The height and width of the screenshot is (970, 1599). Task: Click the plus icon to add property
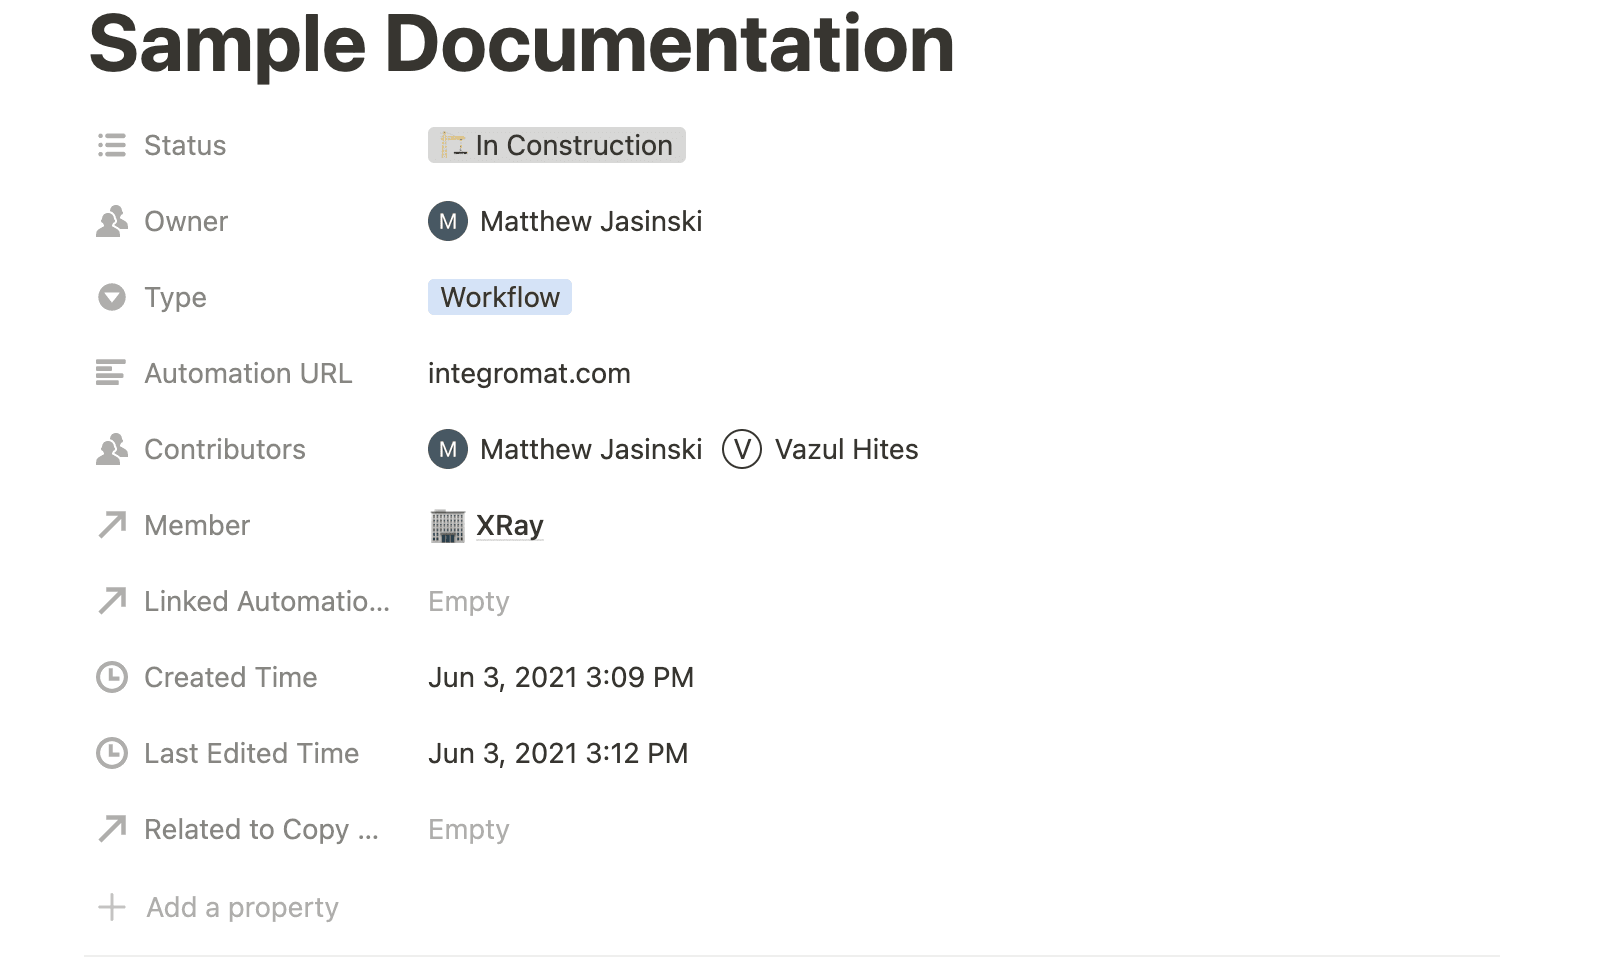pos(111,908)
